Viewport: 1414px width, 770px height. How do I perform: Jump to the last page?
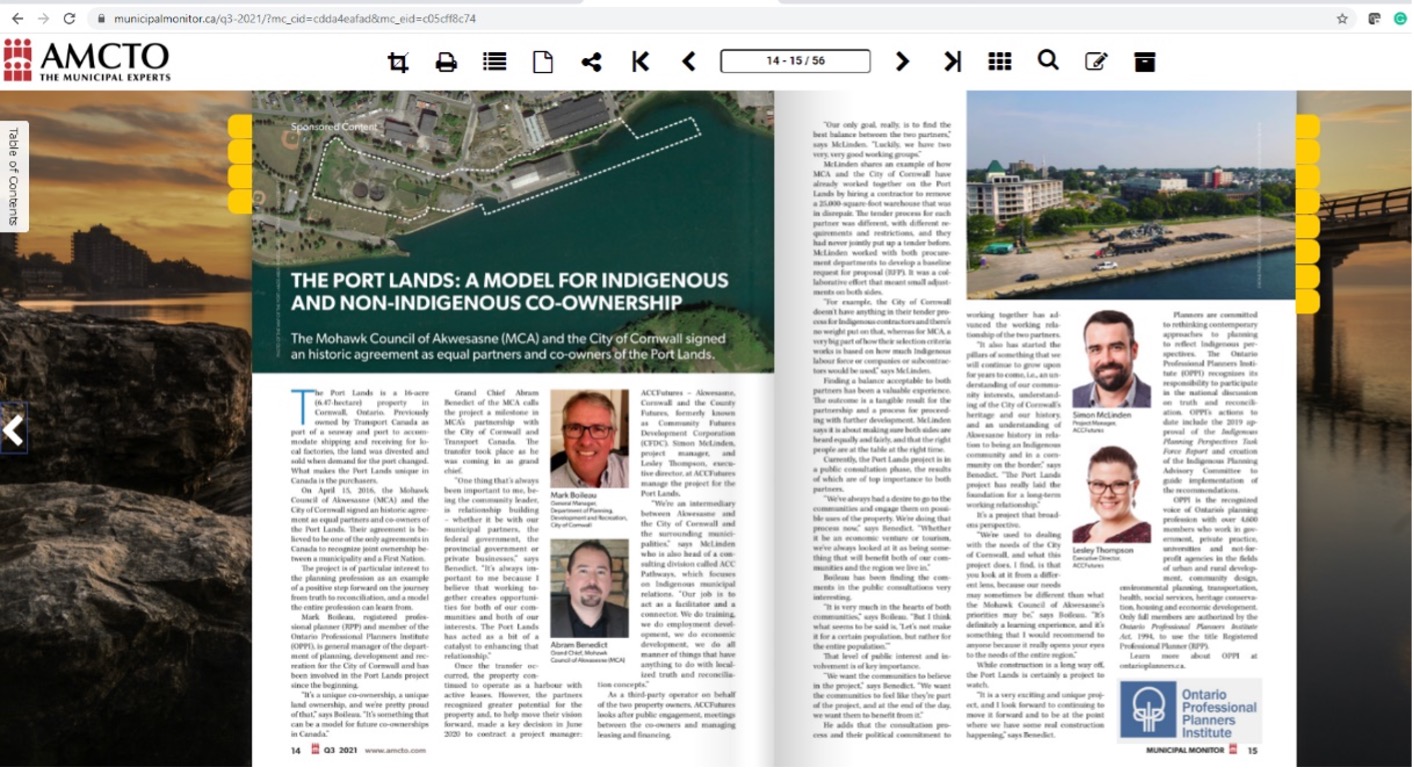coord(952,62)
